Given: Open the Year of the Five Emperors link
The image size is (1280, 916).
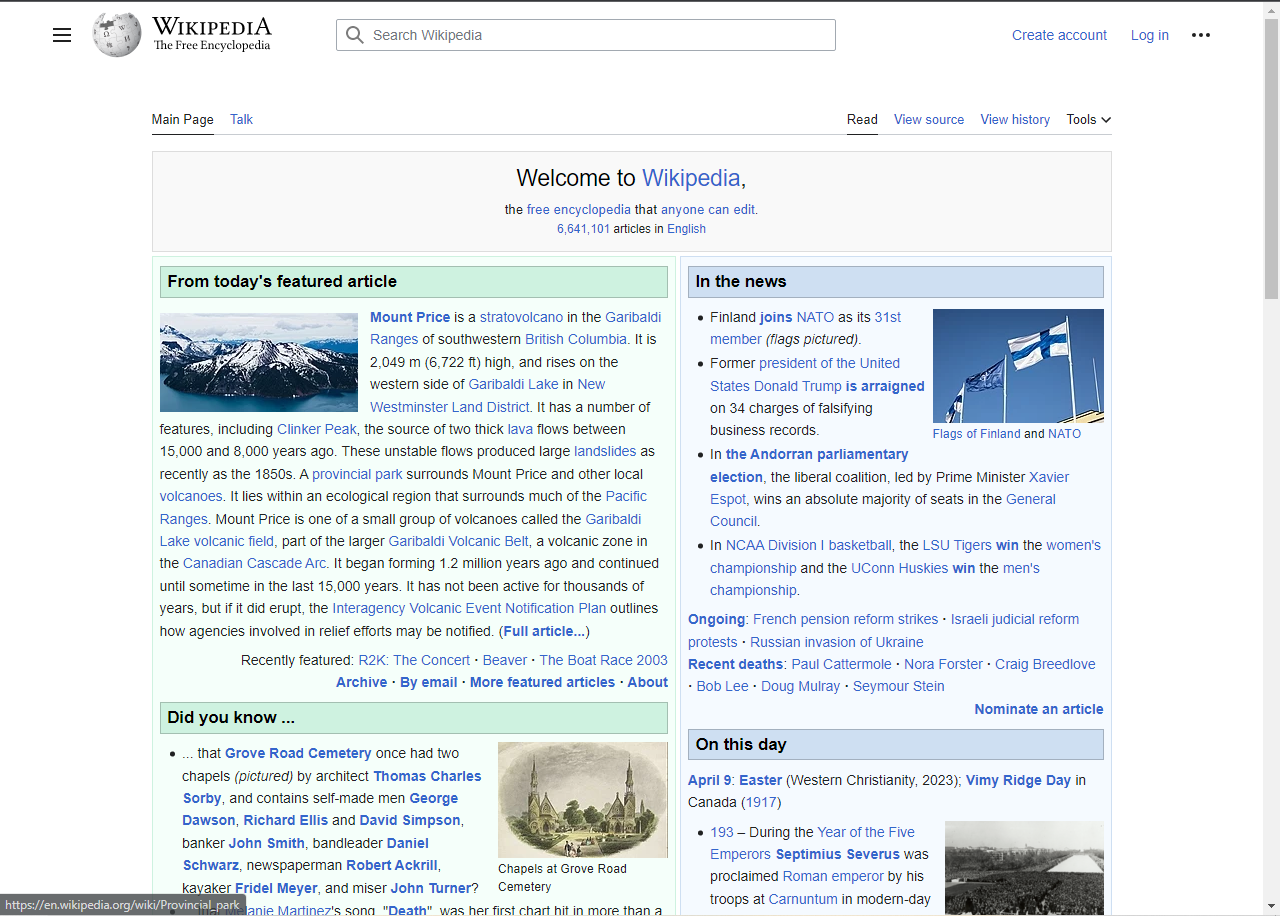Looking at the screenshot, I should coord(866,832).
